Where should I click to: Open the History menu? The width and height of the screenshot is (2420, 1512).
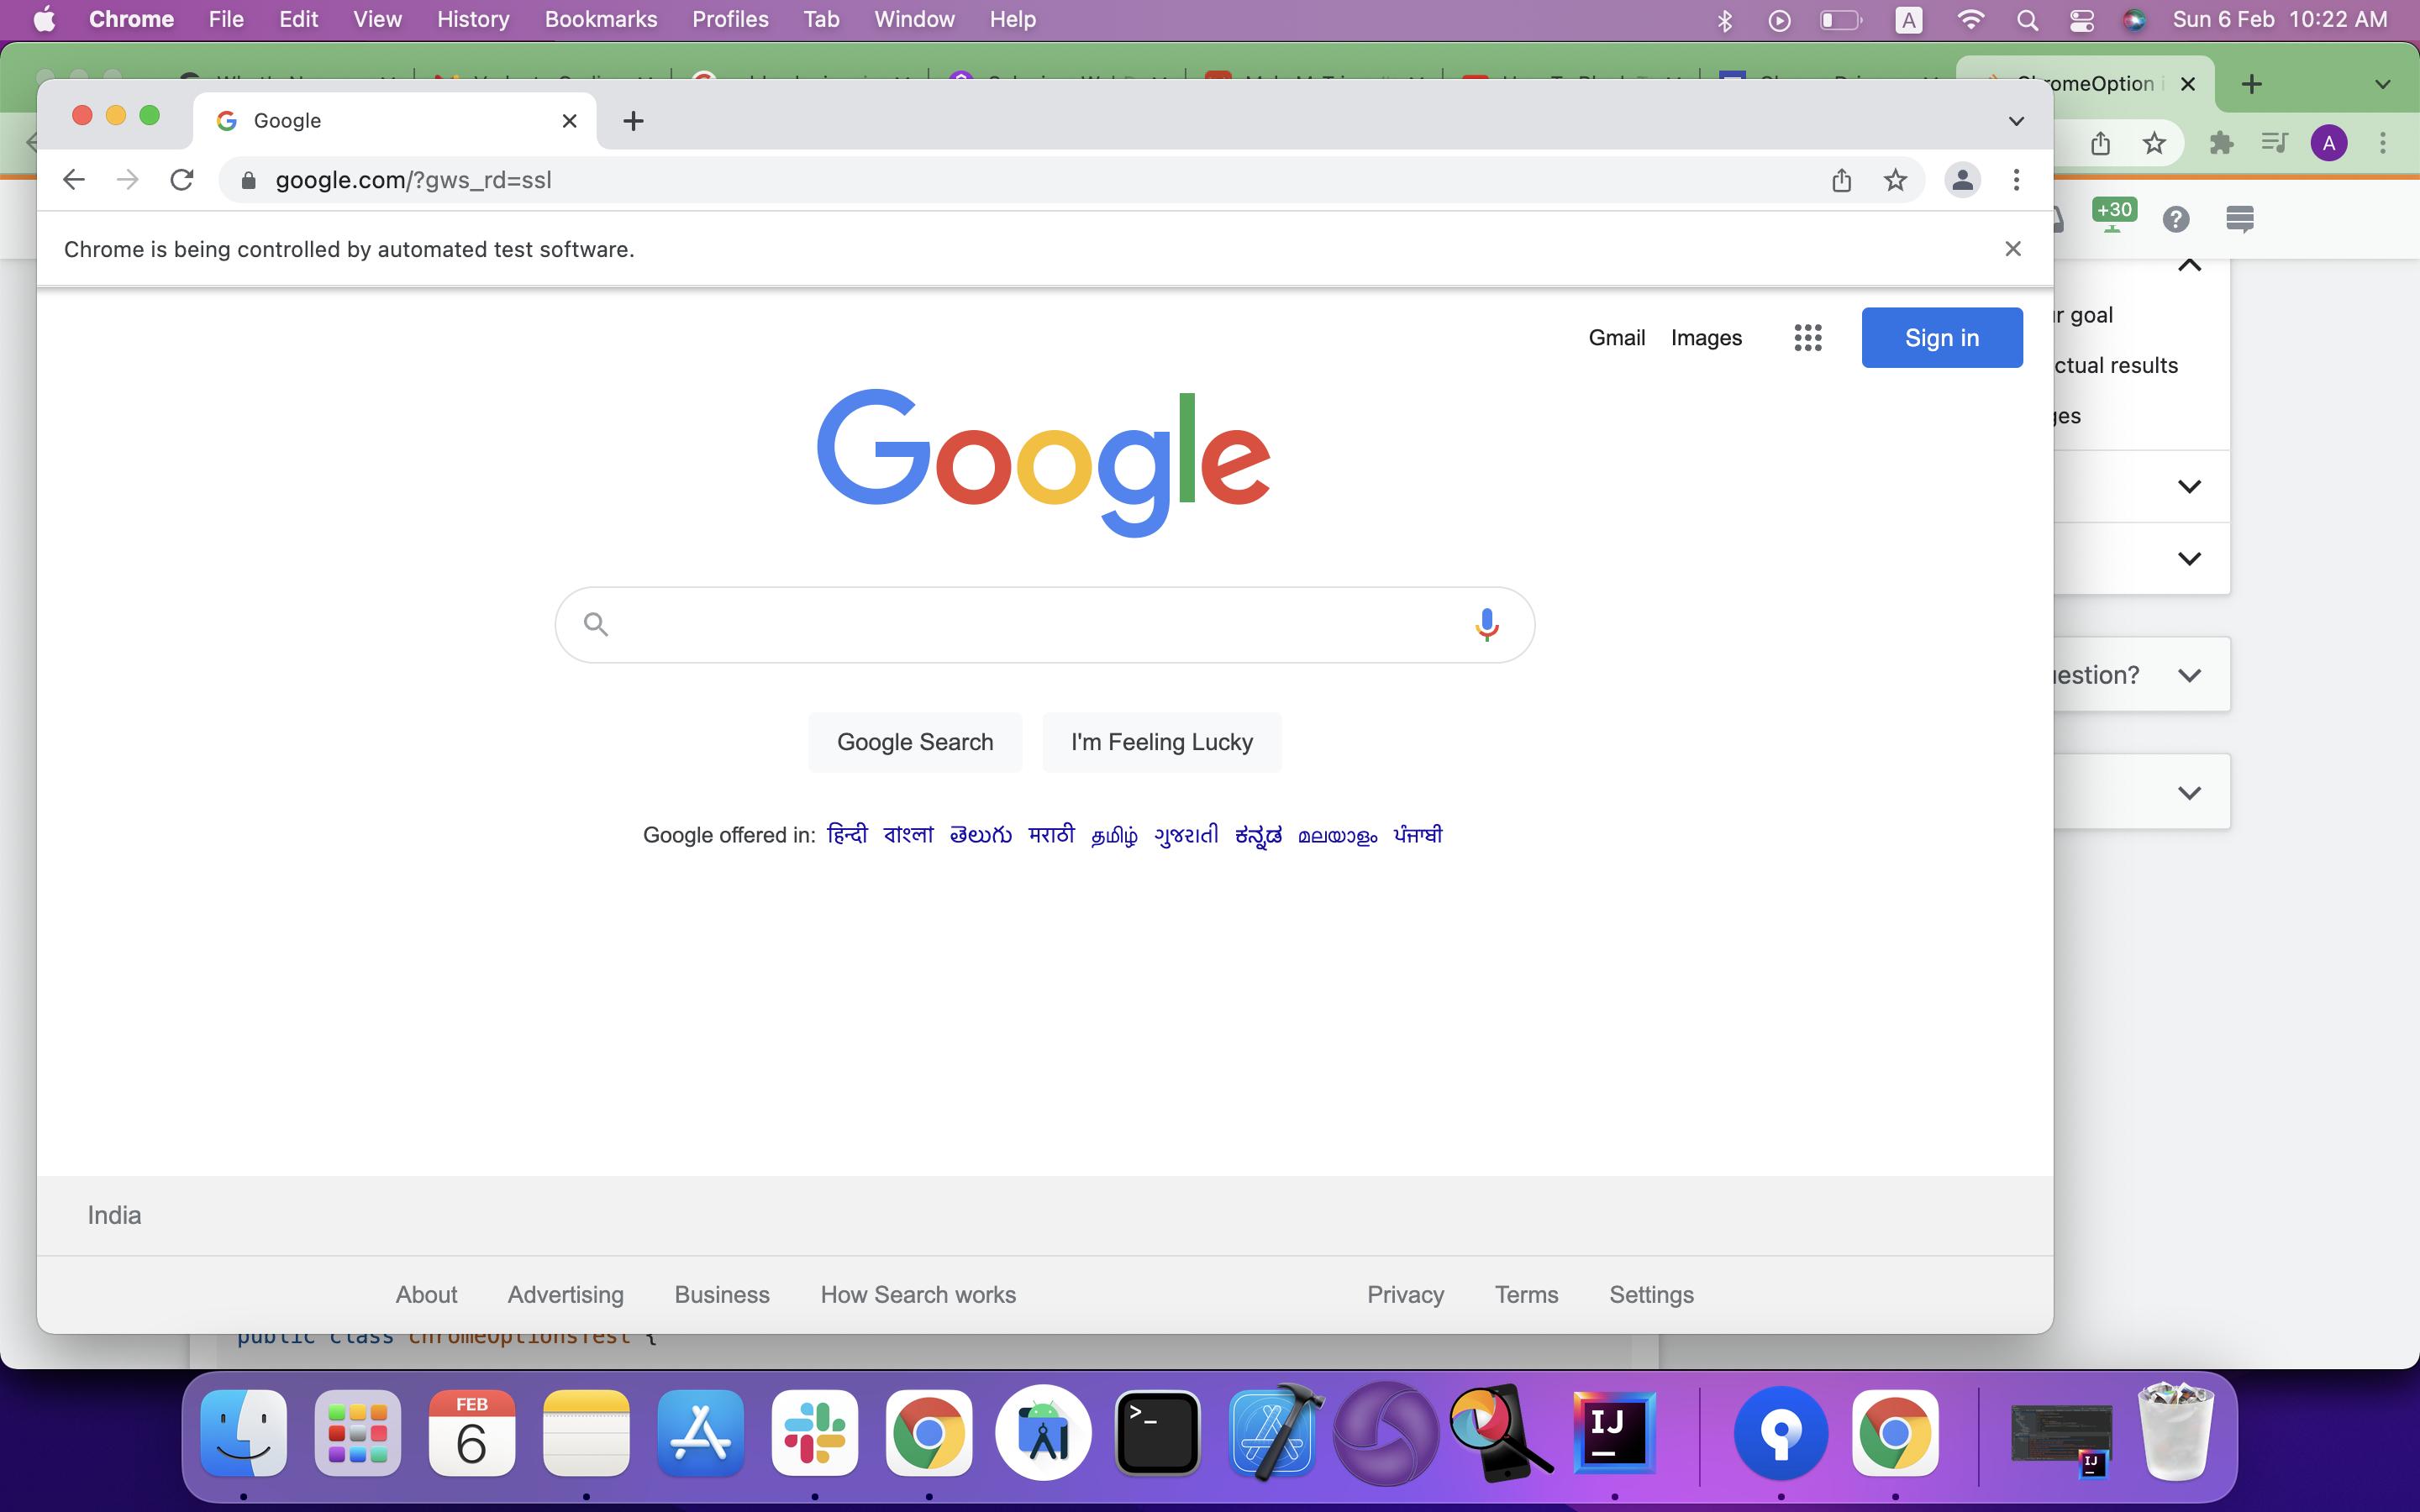click(472, 19)
